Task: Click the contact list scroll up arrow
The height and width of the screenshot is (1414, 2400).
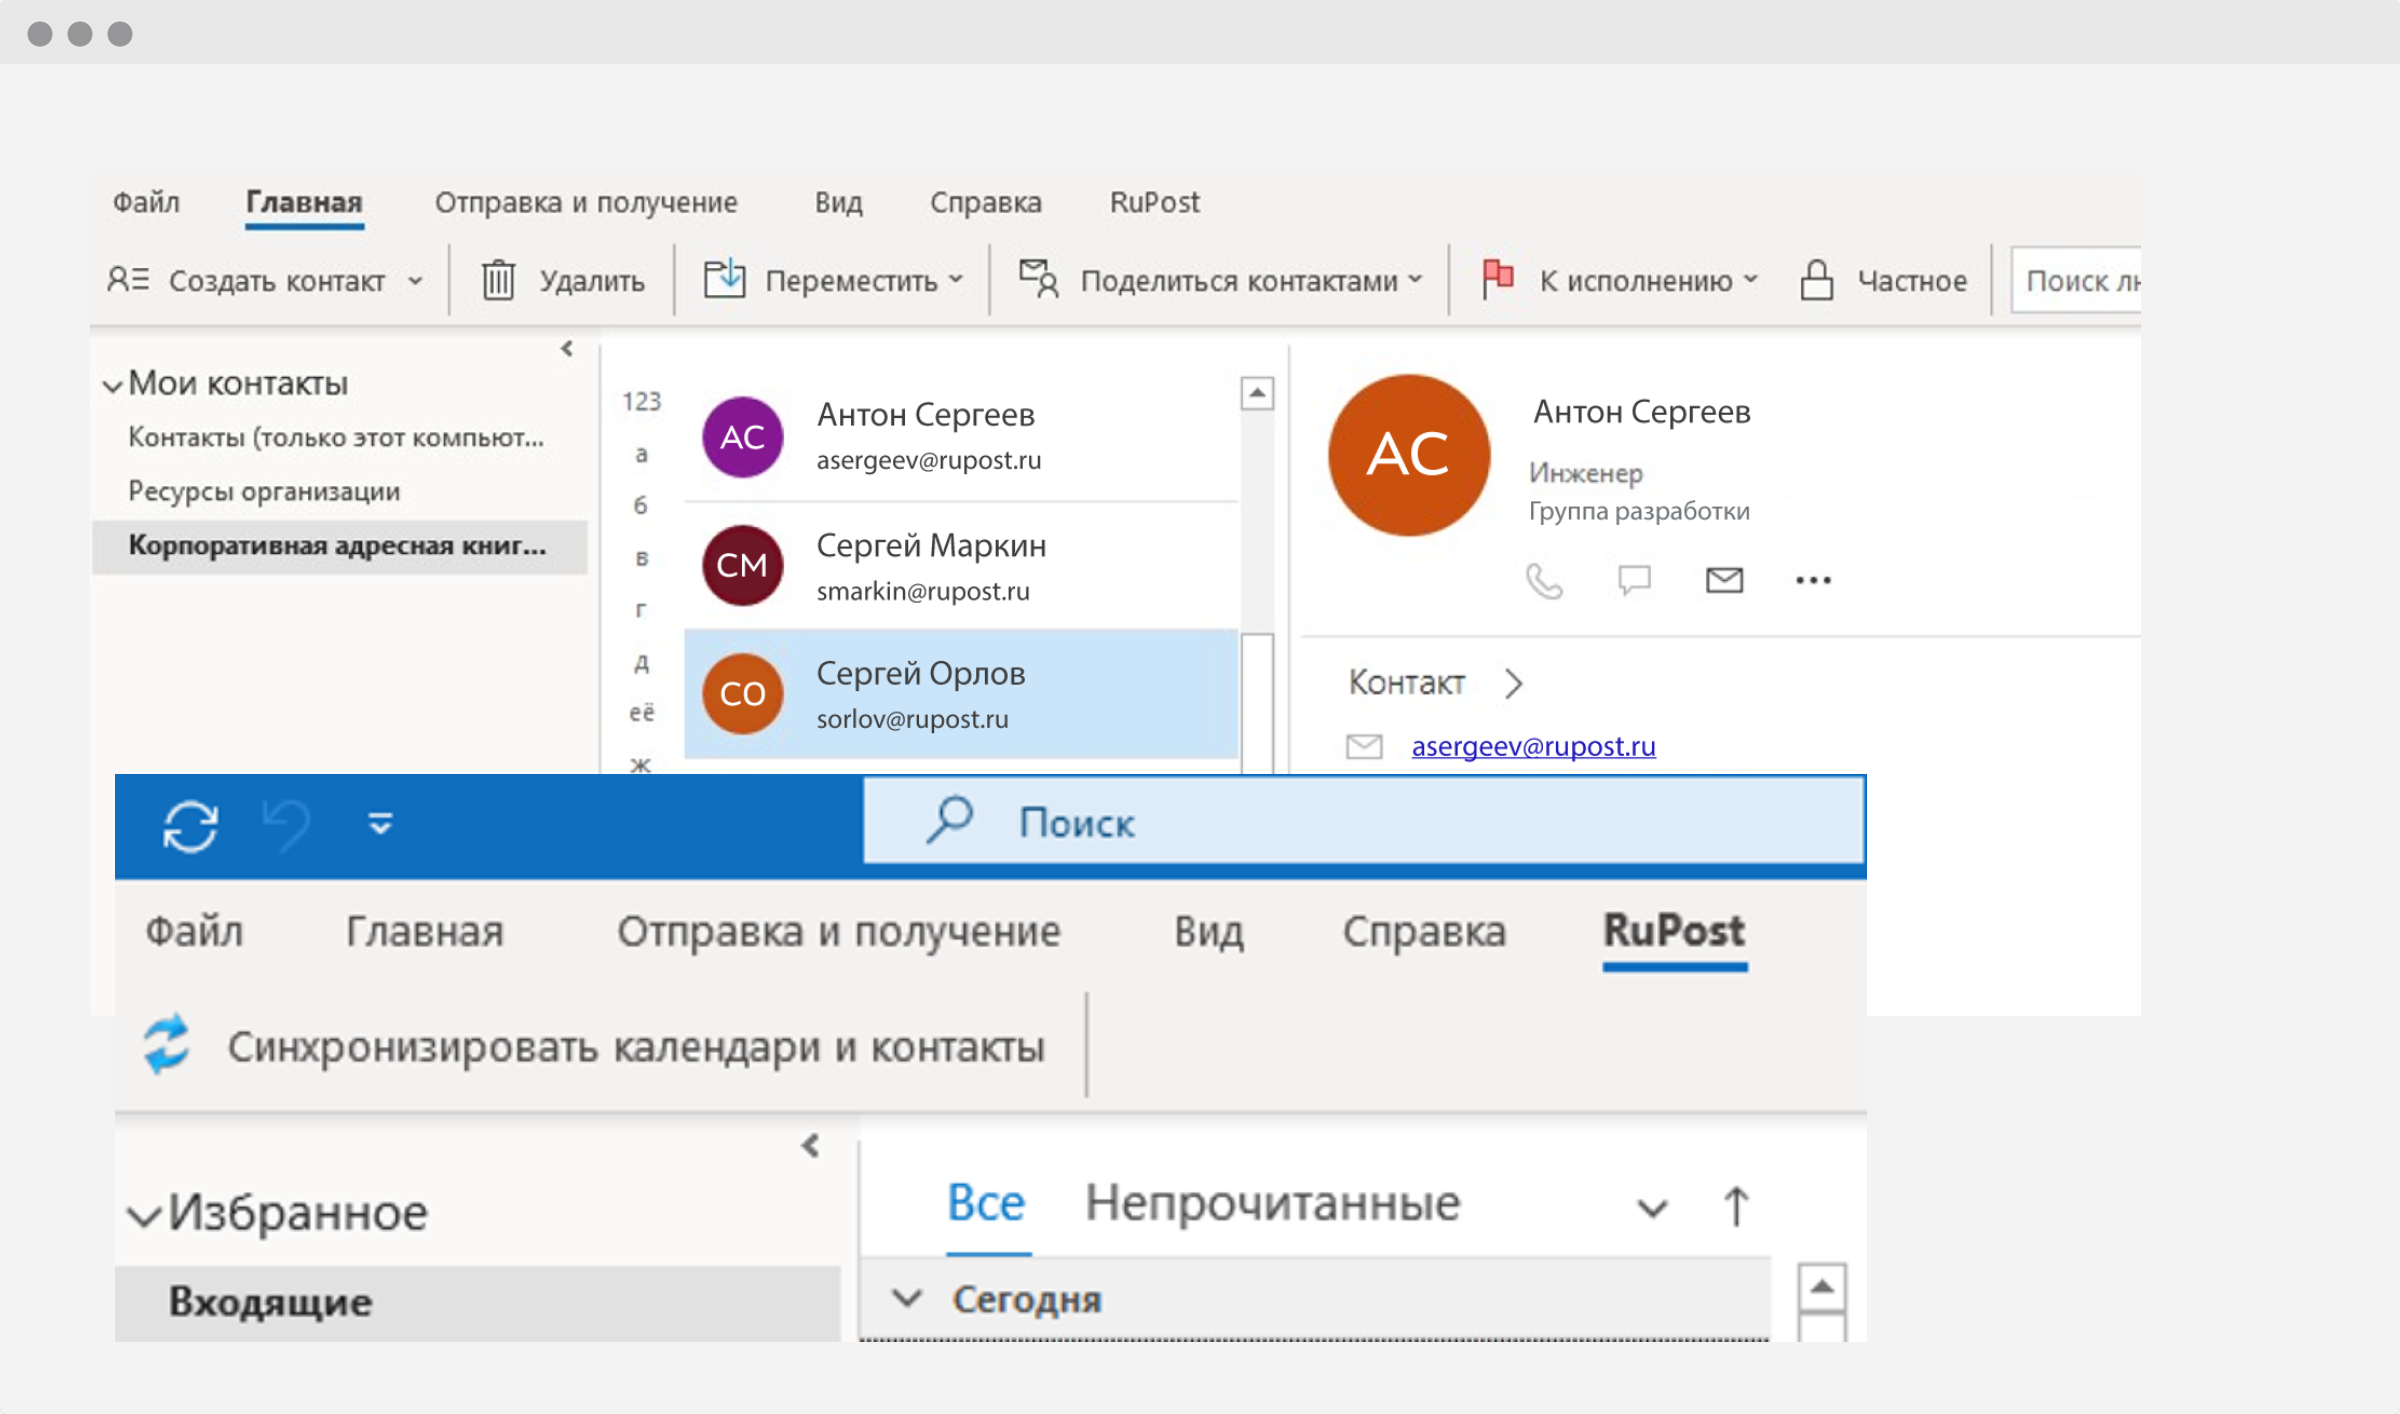Action: pyautogui.click(x=1257, y=393)
